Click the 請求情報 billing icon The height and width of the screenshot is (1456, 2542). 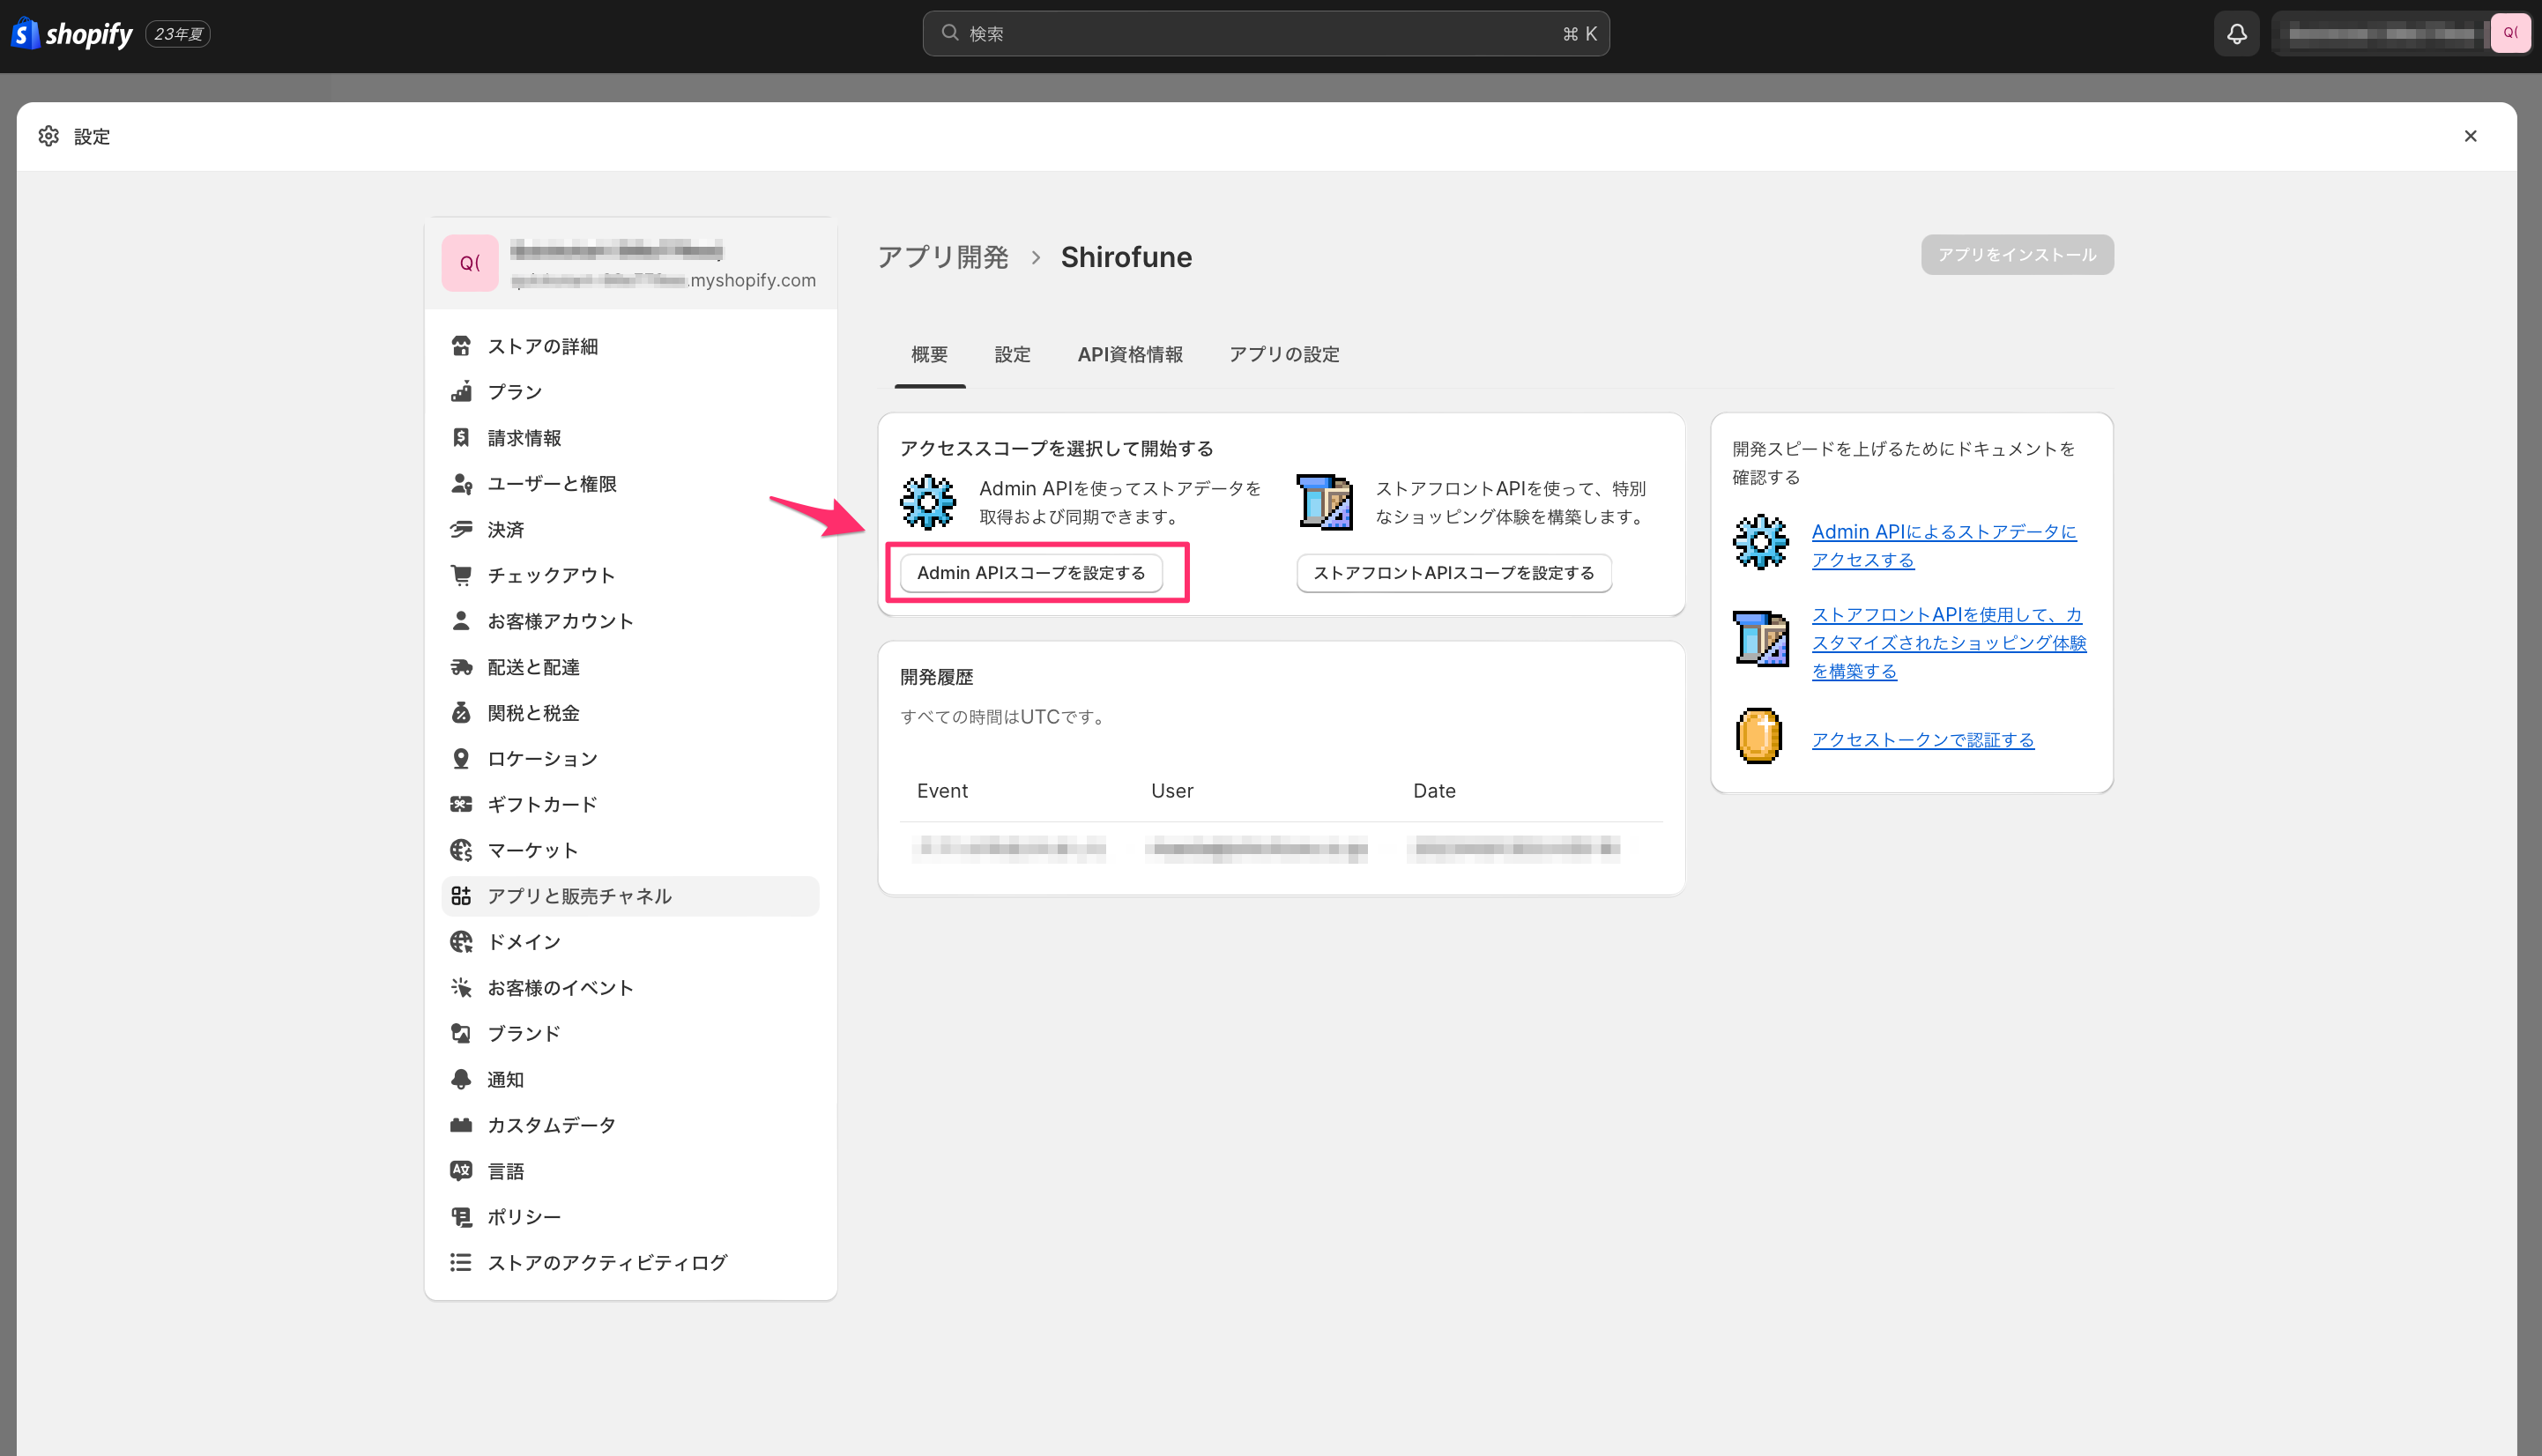click(461, 438)
